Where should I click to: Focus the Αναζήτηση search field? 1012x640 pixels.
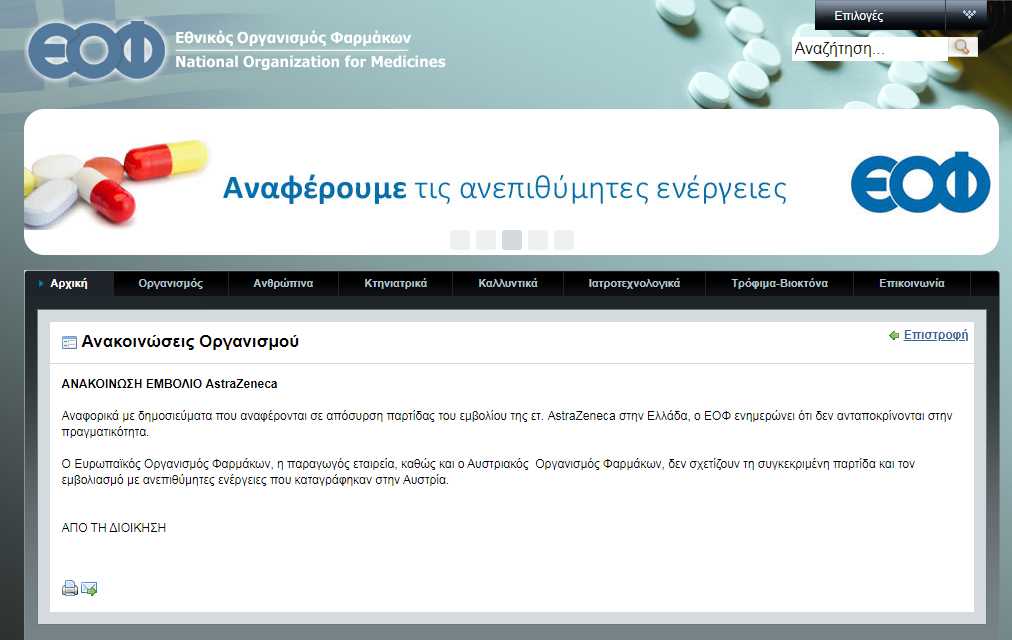[869, 48]
